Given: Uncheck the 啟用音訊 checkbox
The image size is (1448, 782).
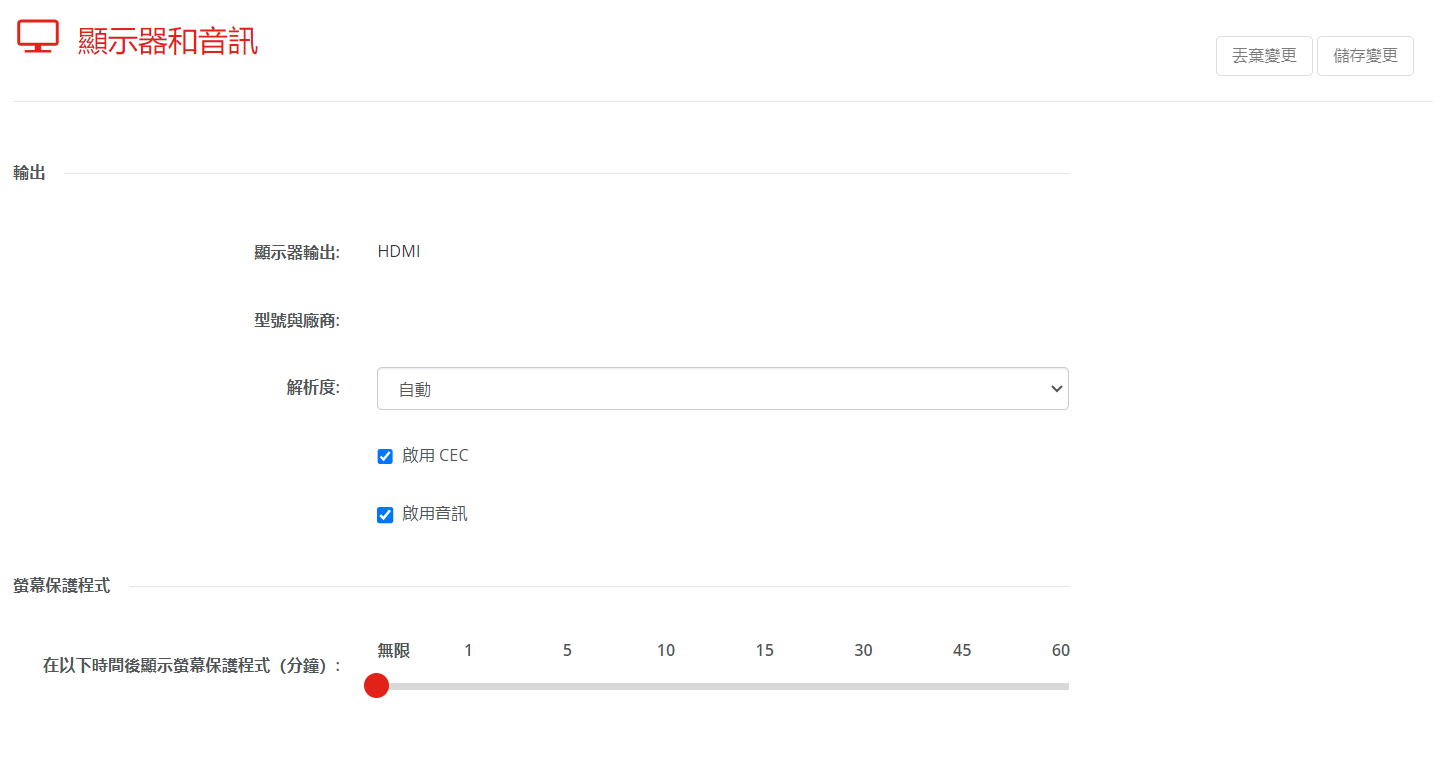Looking at the screenshot, I should pos(385,515).
